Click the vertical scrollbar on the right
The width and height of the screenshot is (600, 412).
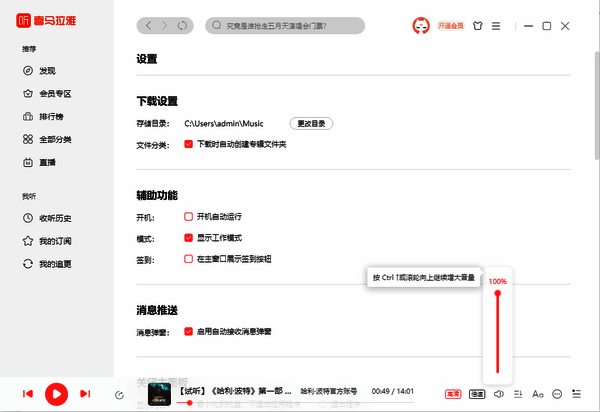coord(597,105)
